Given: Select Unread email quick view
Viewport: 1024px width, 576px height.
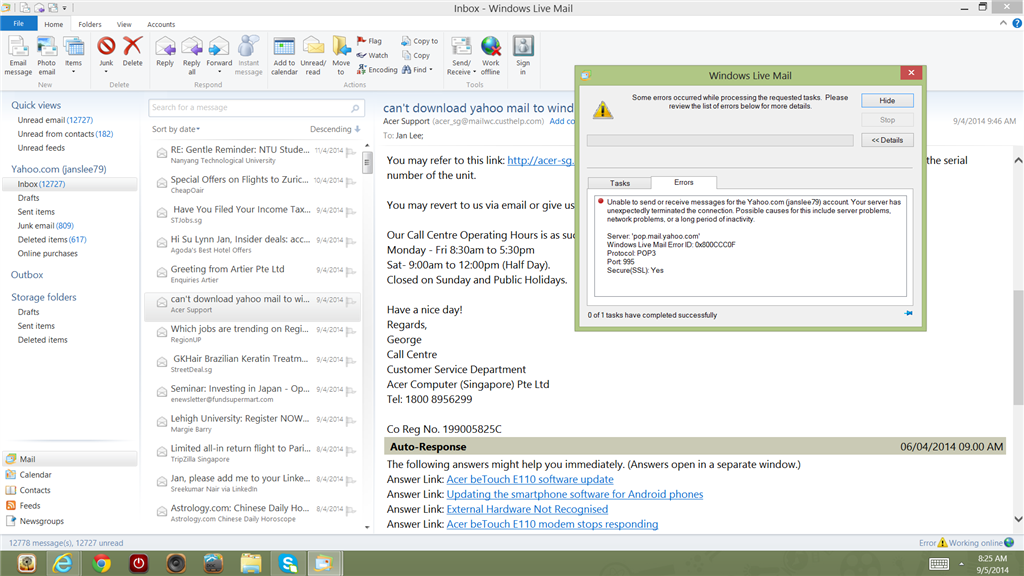Looking at the screenshot, I should [x=55, y=120].
